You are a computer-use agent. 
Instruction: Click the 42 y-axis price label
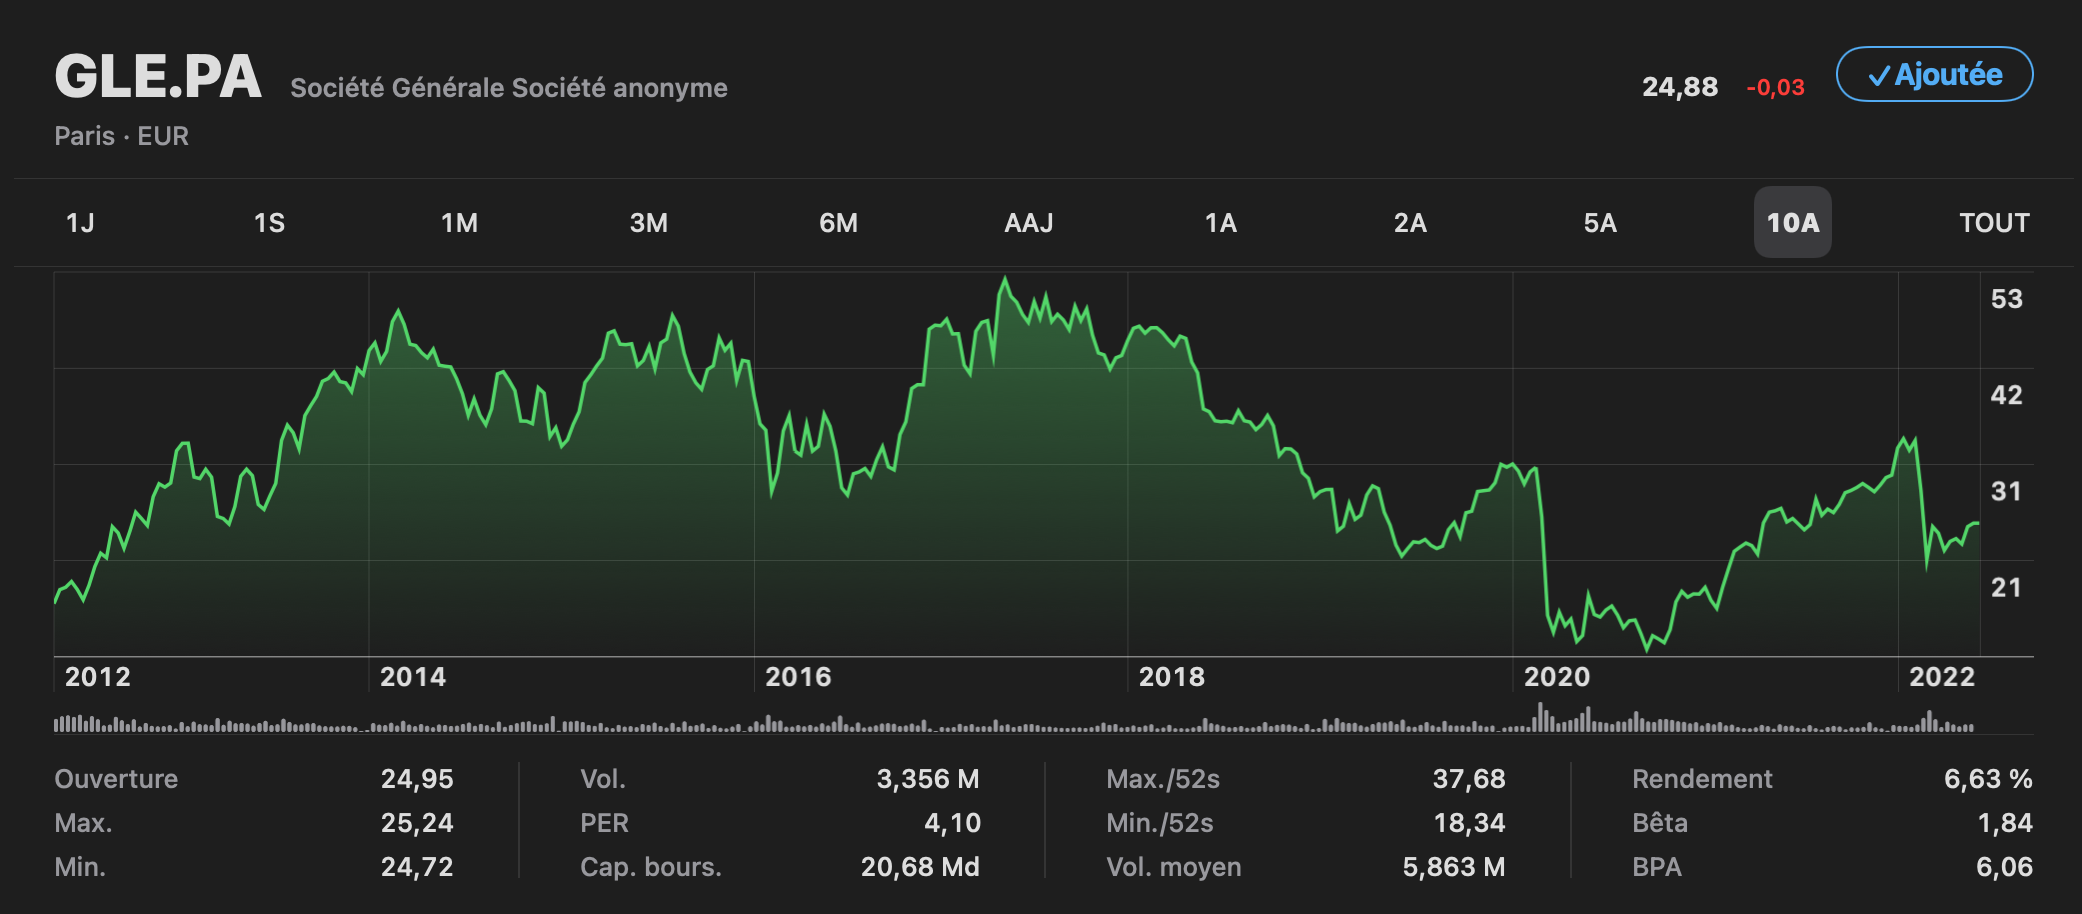[2007, 395]
